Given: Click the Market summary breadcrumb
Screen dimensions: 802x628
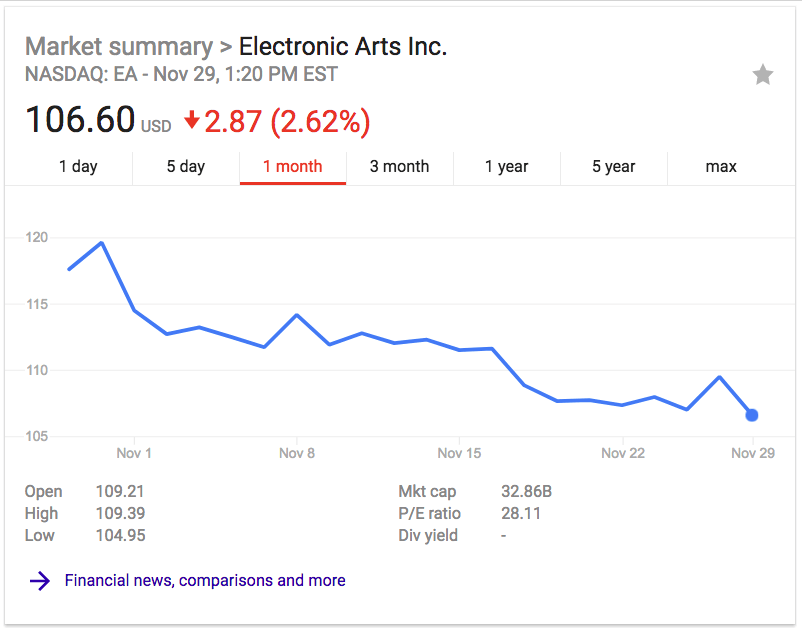Looking at the screenshot, I should tap(119, 47).
